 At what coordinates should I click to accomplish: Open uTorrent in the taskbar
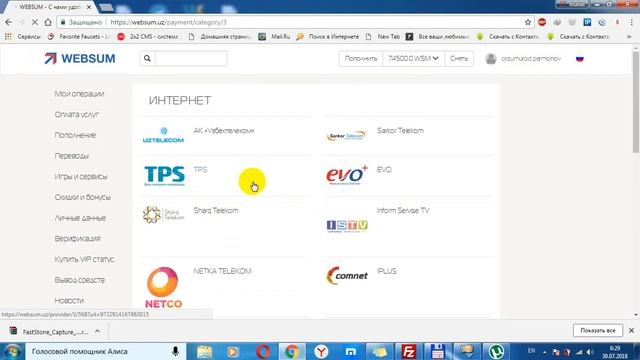point(496,351)
